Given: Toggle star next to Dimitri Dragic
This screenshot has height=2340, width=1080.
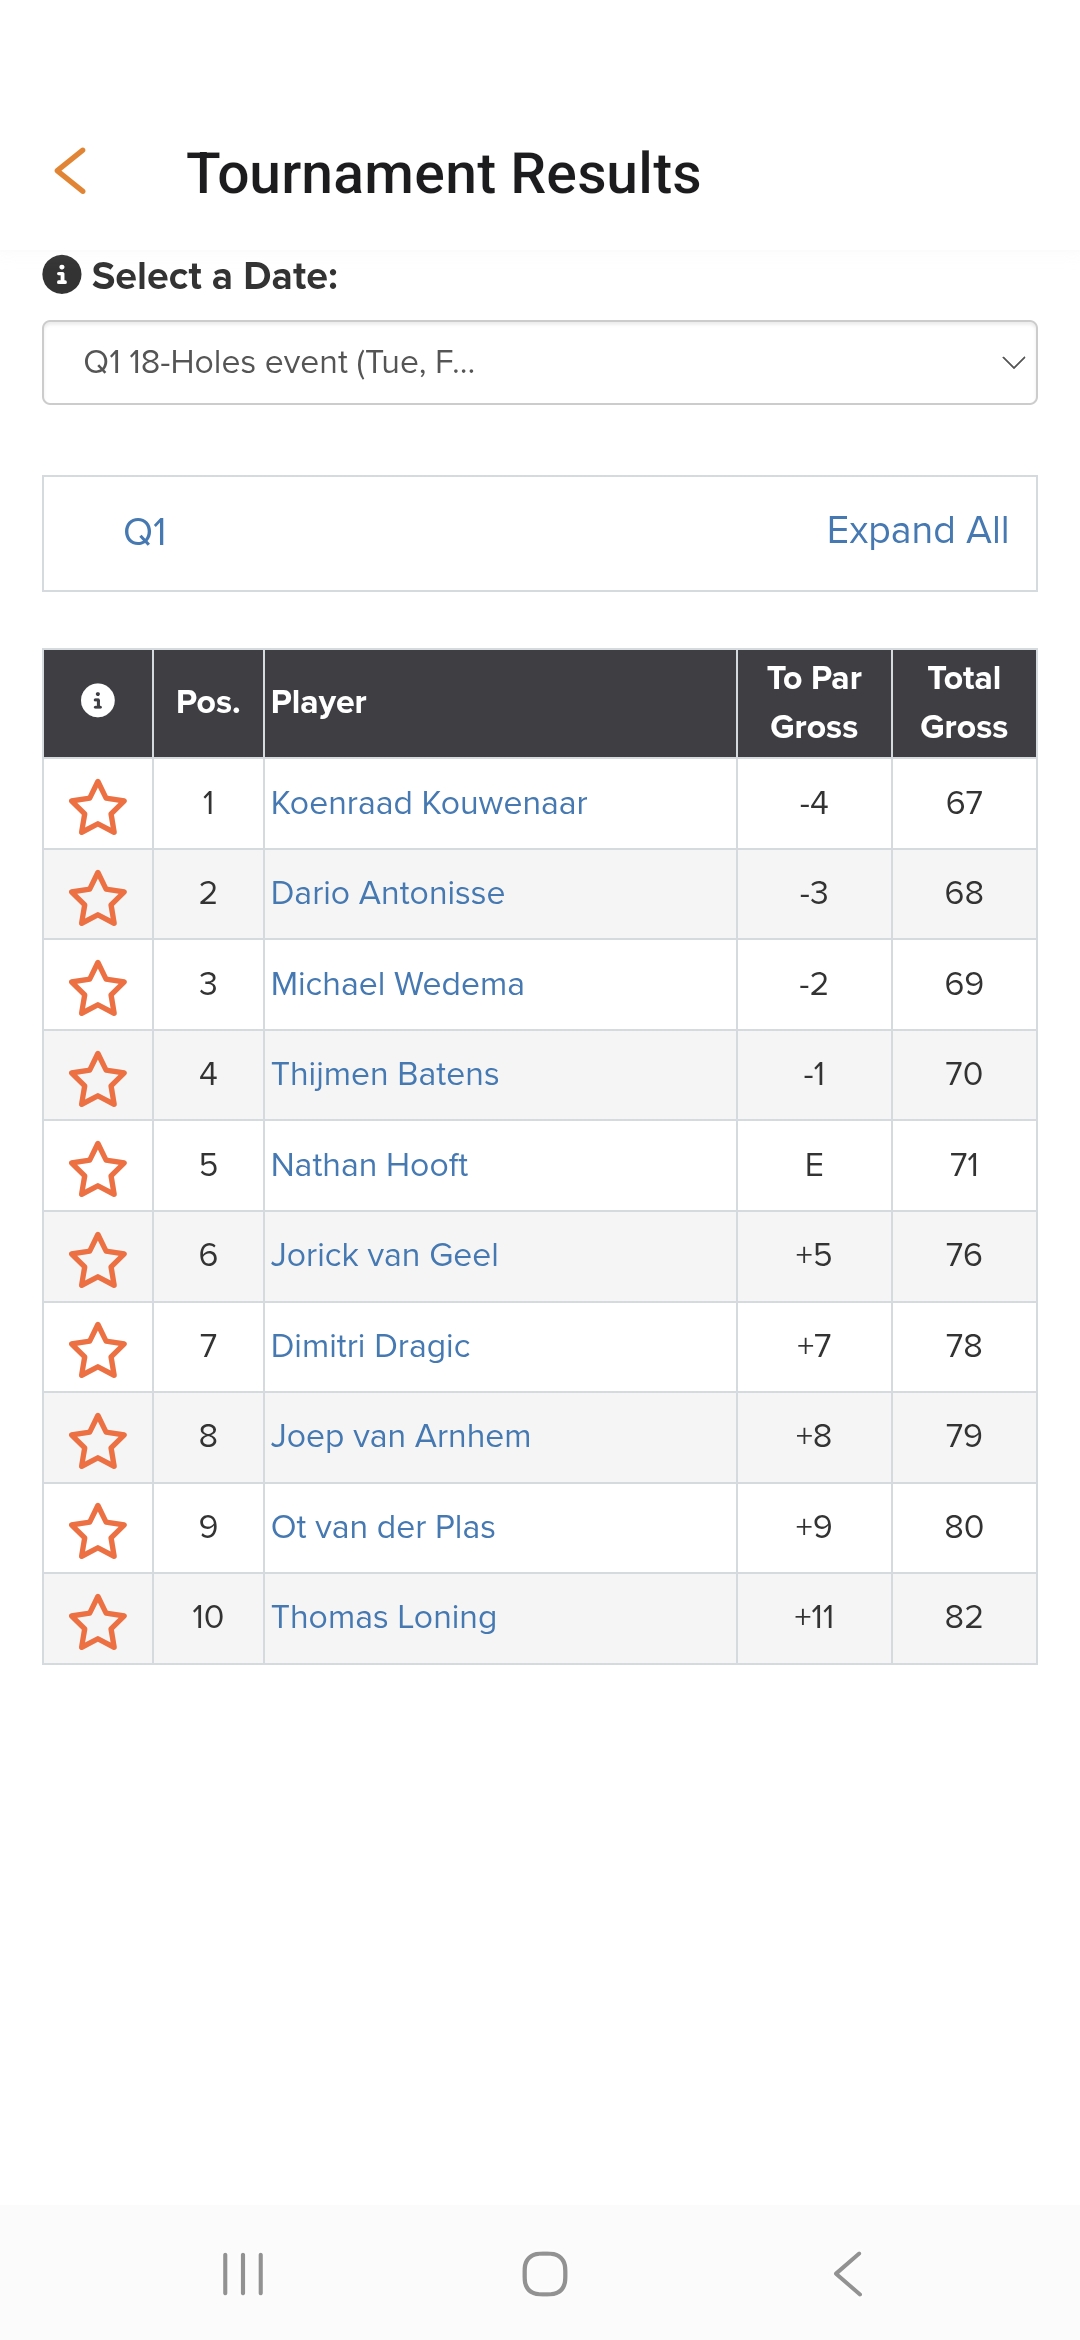Looking at the screenshot, I should pos(98,1348).
